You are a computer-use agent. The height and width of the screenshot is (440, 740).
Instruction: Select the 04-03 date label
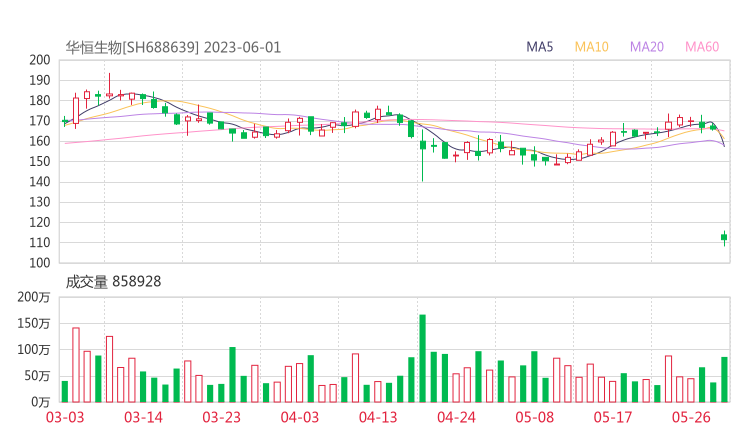tap(300, 417)
